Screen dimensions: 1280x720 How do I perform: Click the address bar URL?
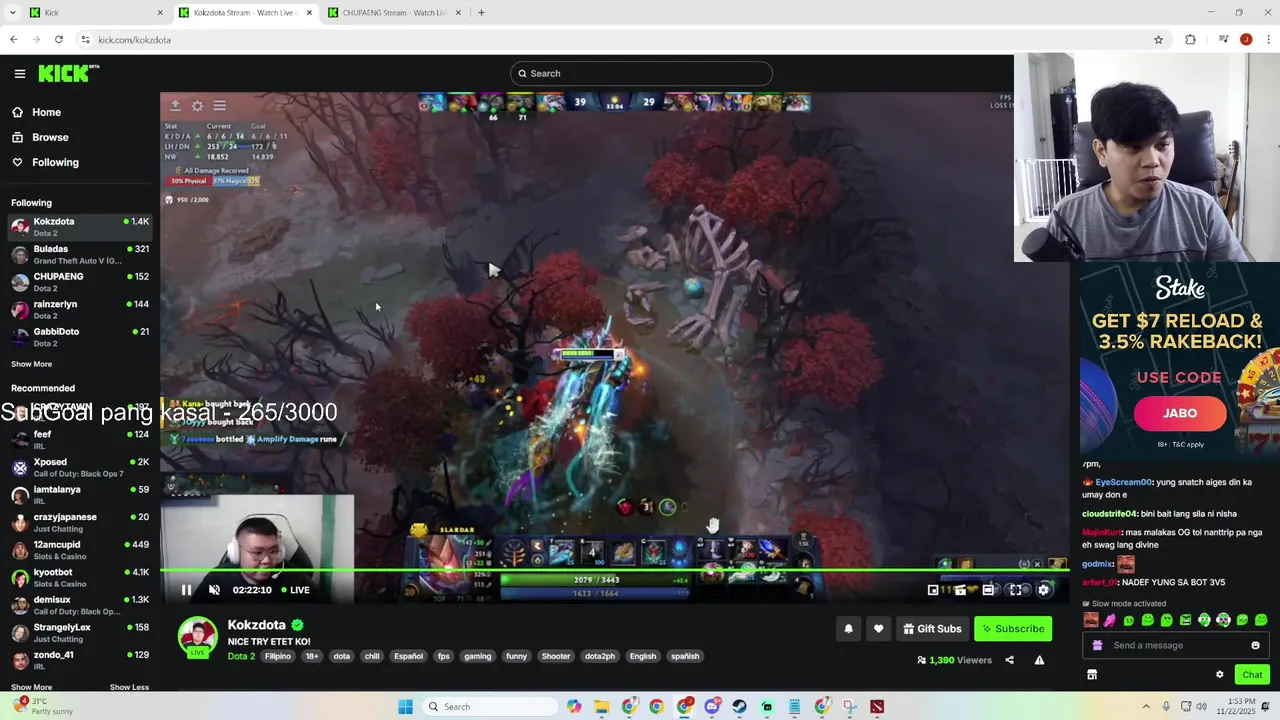tap(134, 40)
